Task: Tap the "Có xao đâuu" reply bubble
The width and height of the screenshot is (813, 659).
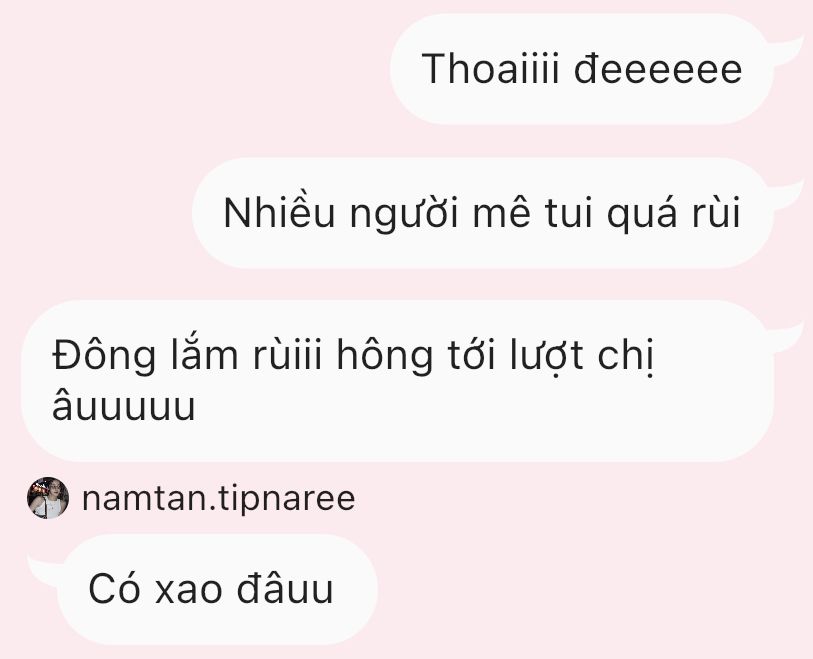Action: [x=217, y=590]
